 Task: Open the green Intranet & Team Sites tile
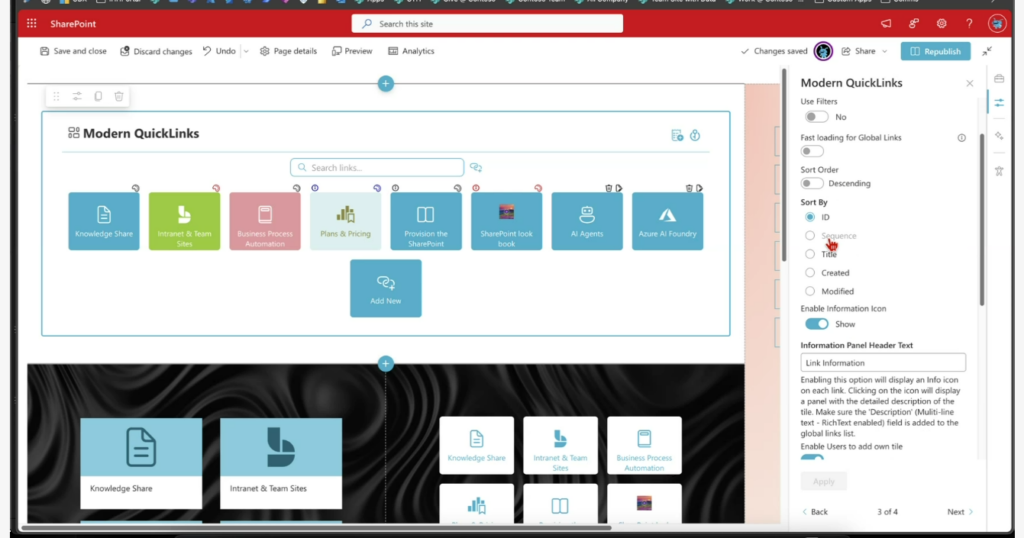[x=184, y=221]
